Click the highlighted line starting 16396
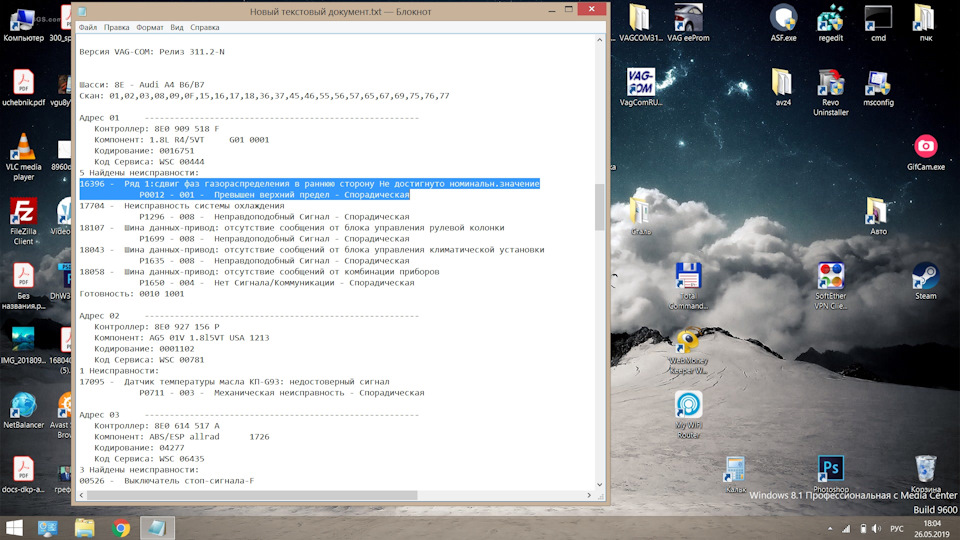 pos(309,184)
